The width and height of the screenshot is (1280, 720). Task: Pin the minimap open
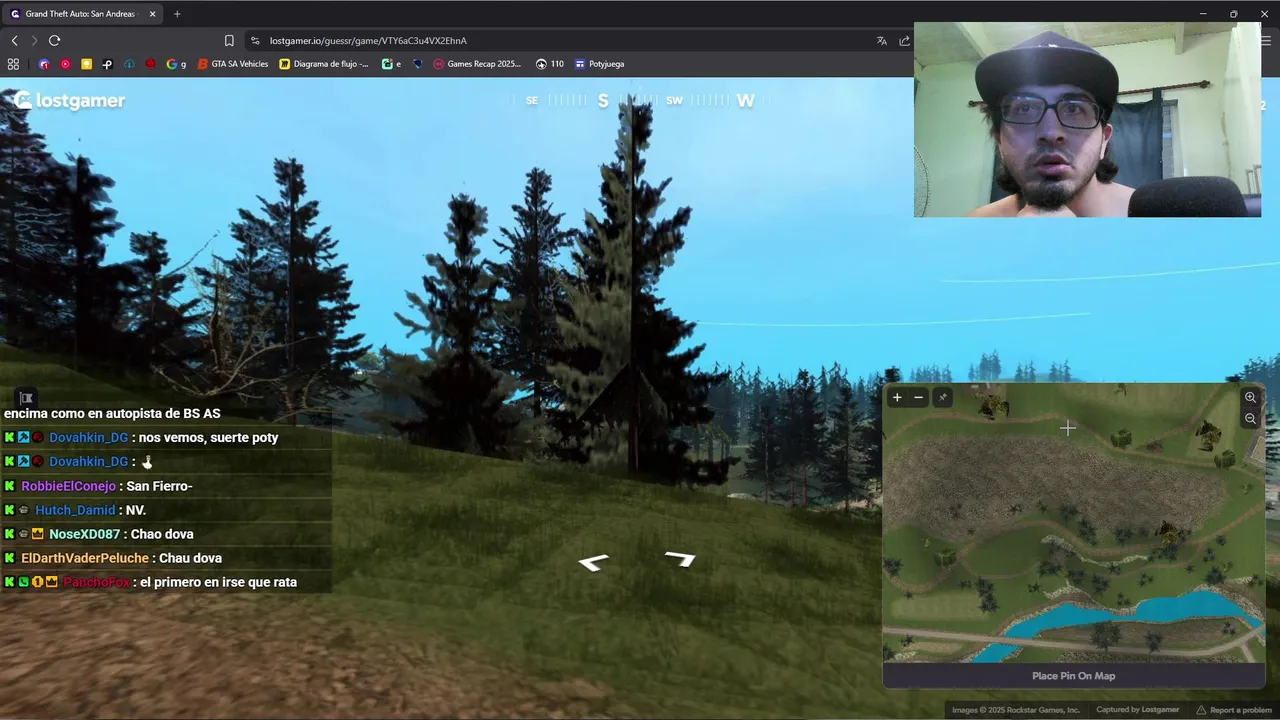[x=942, y=398]
